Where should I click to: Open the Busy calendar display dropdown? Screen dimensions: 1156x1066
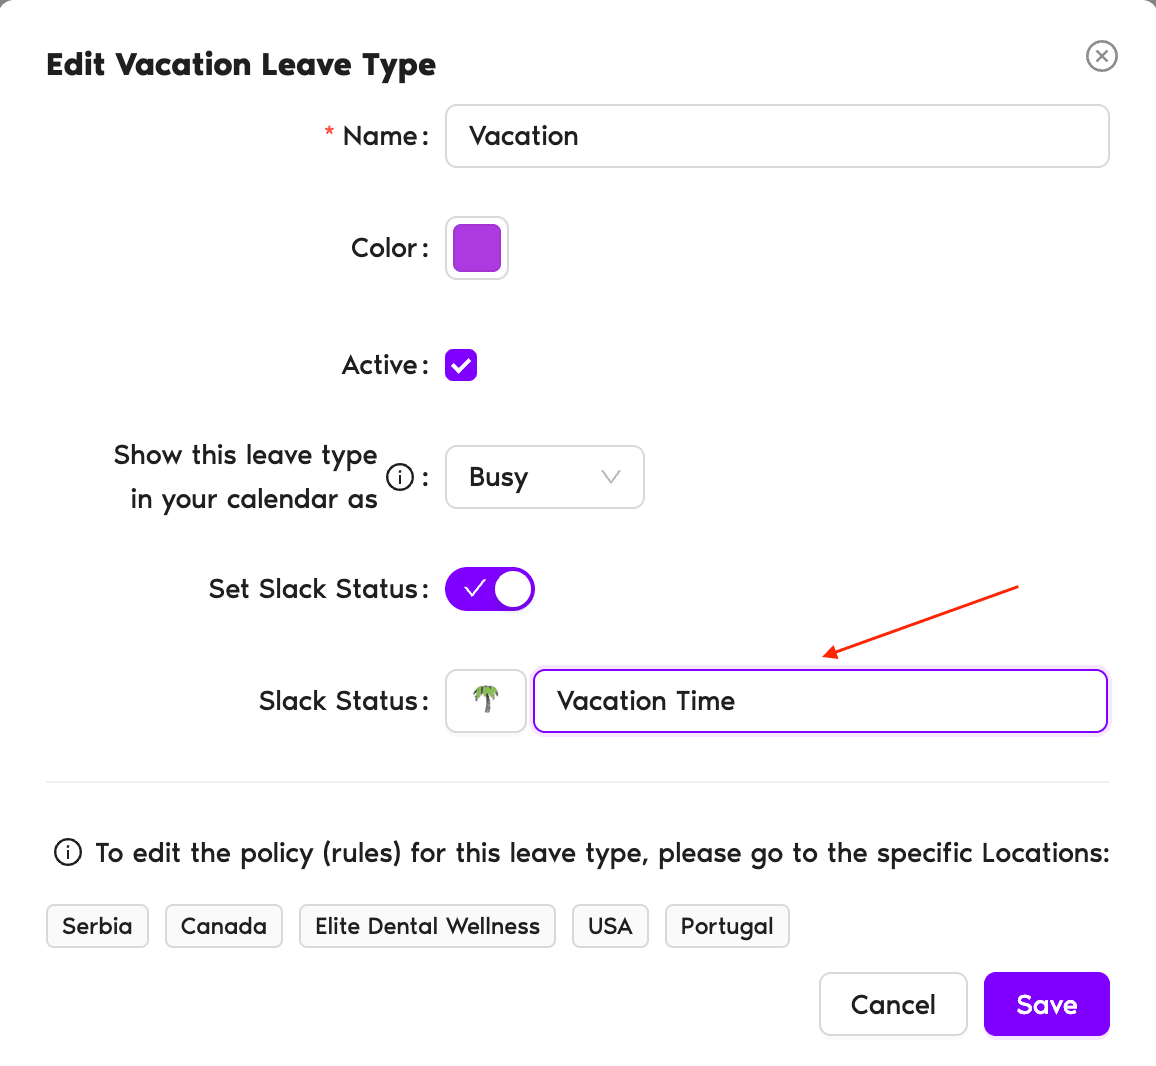pyautogui.click(x=544, y=477)
